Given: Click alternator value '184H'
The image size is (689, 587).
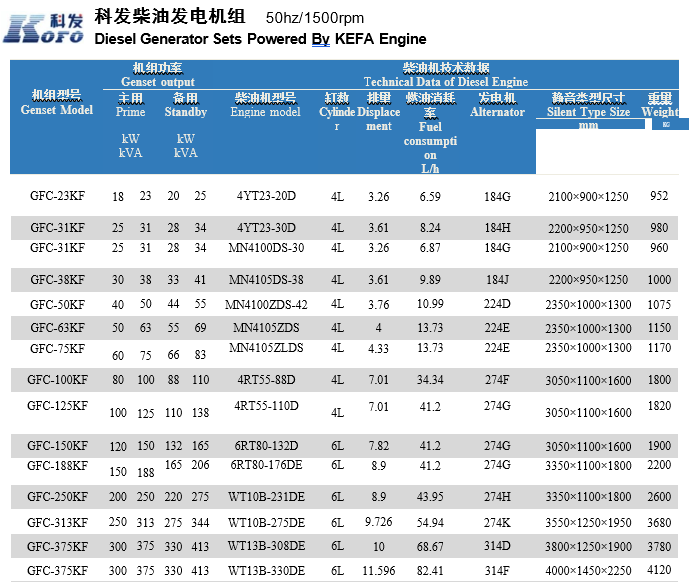Looking at the screenshot, I should (497, 228).
